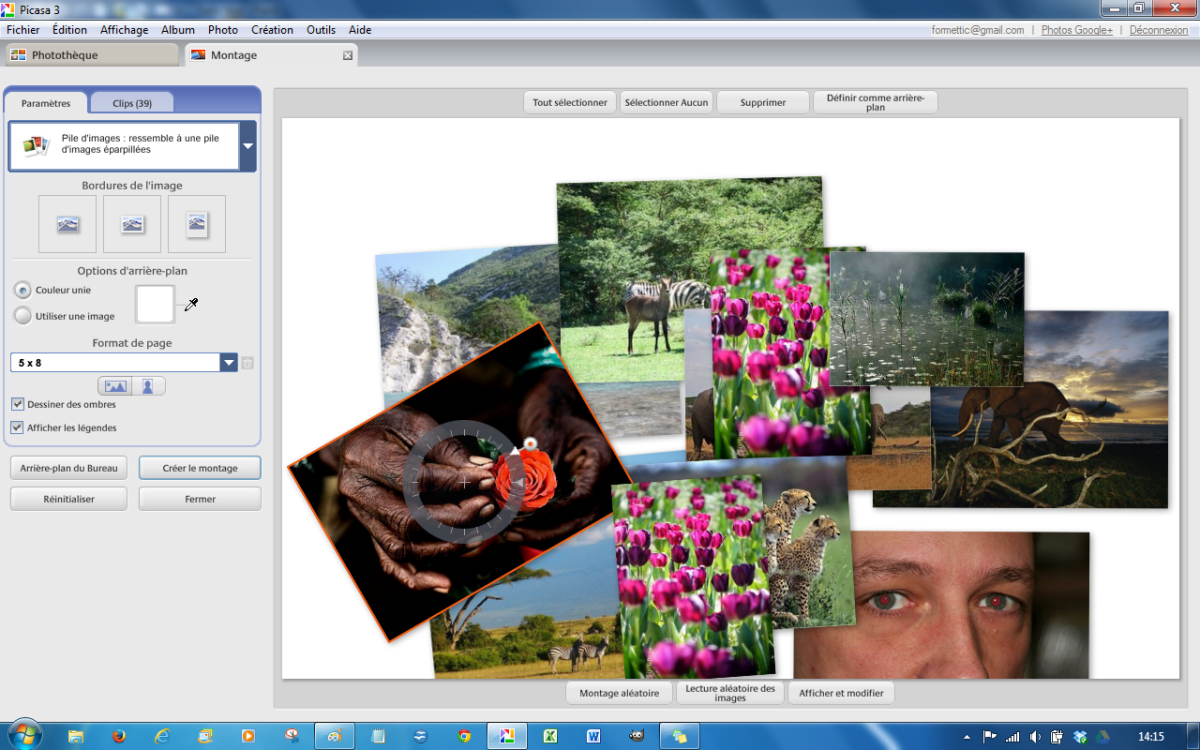Switch to the Clips (39) tab

coord(132,103)
